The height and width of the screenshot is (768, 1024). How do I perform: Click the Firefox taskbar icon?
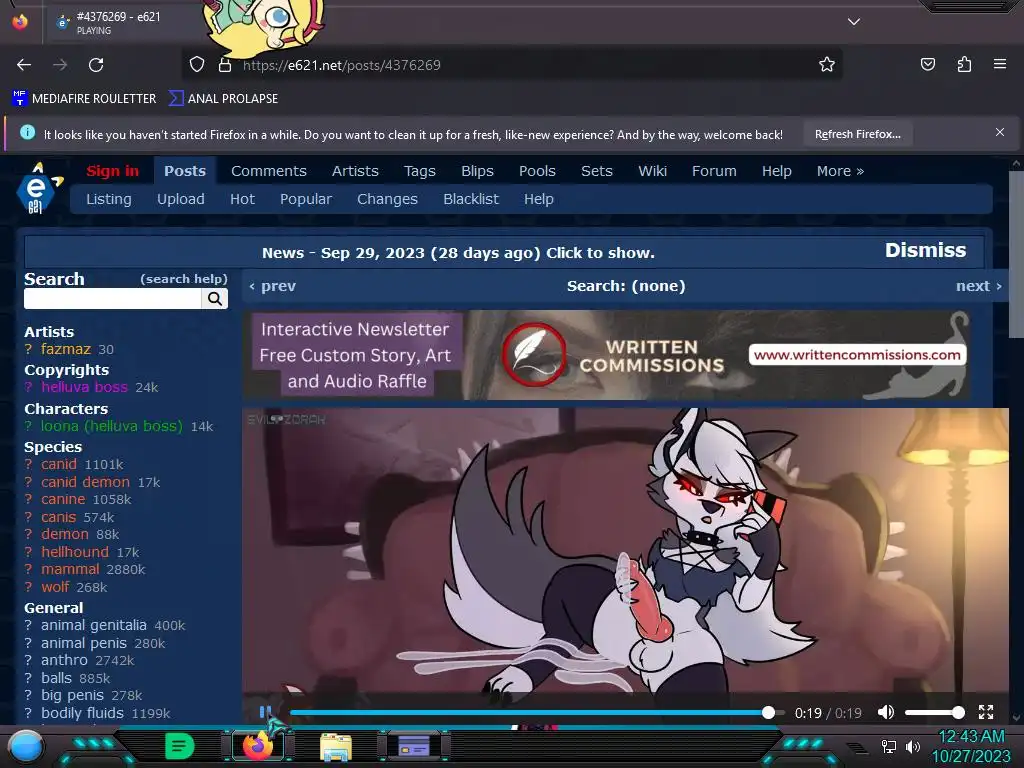click(257, 745)
